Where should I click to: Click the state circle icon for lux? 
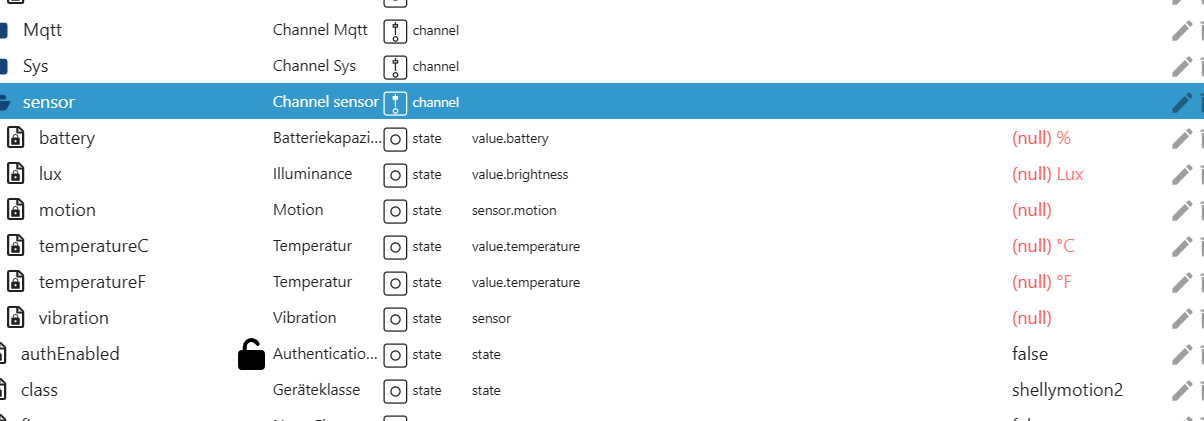click(395, 174)
